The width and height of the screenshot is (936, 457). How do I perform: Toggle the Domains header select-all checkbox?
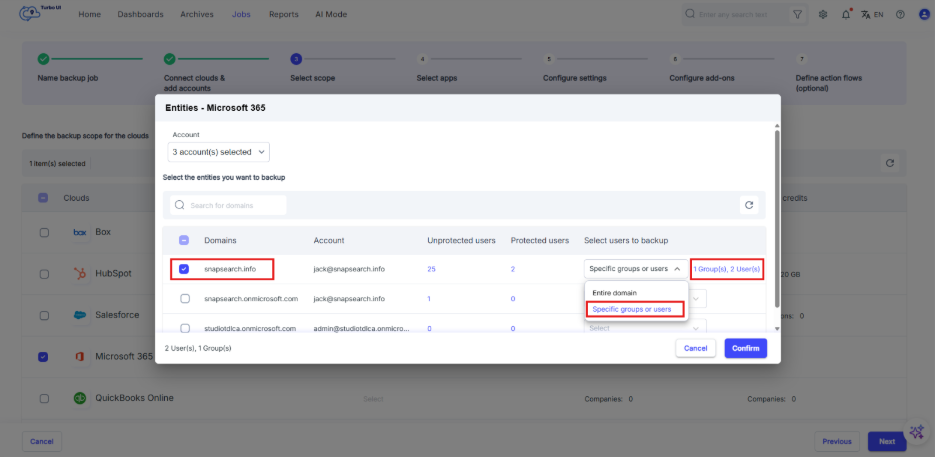[x=185, y=240]
